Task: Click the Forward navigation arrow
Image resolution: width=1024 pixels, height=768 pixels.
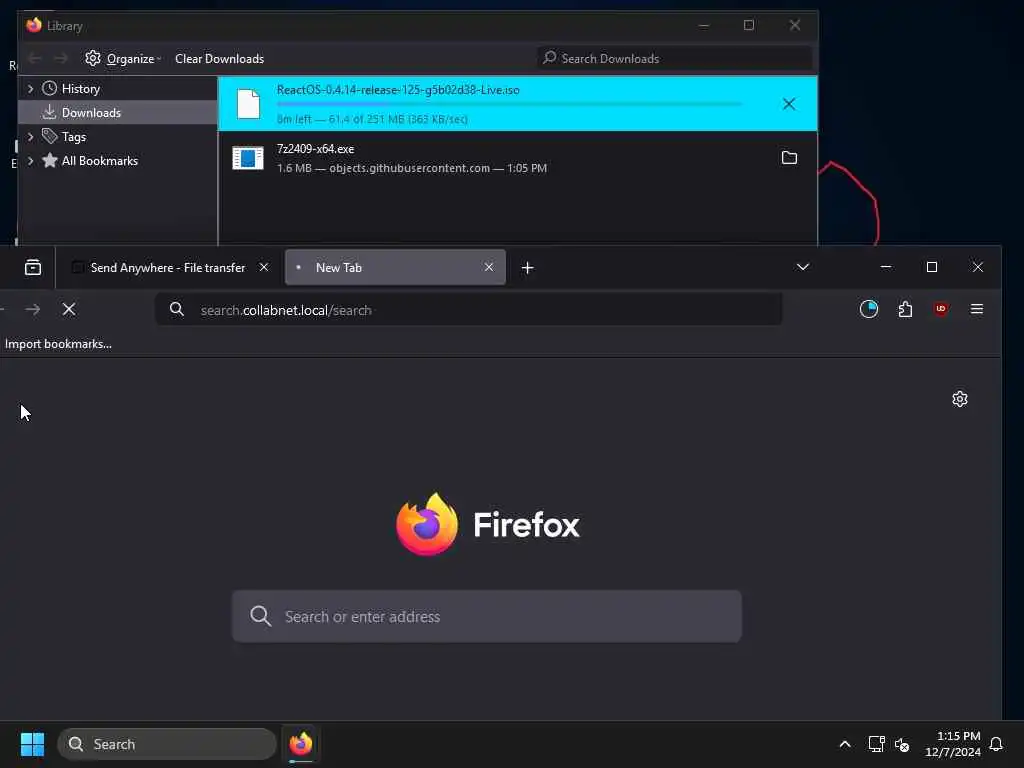Action: [x=33, y=310]
